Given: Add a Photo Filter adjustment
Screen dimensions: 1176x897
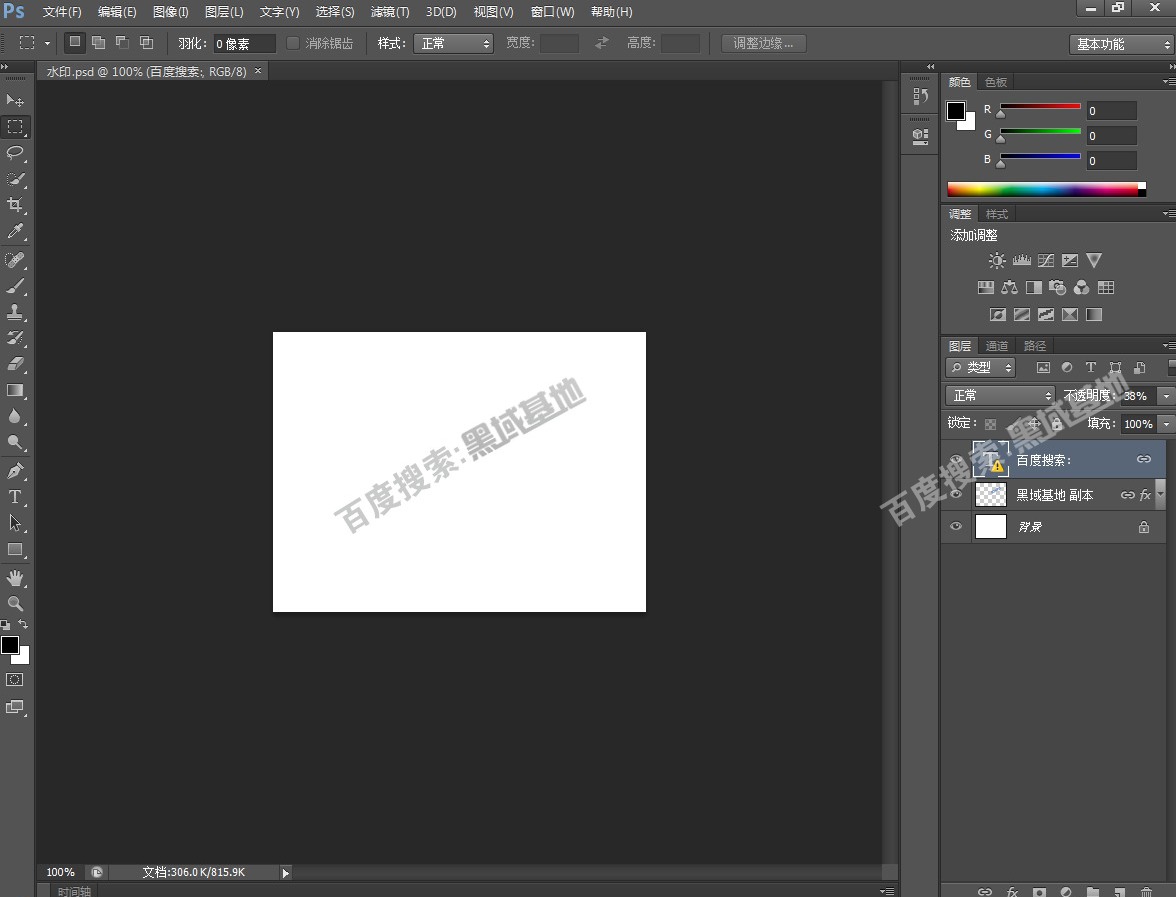Looking at the screenshot, I should 1058,287.
